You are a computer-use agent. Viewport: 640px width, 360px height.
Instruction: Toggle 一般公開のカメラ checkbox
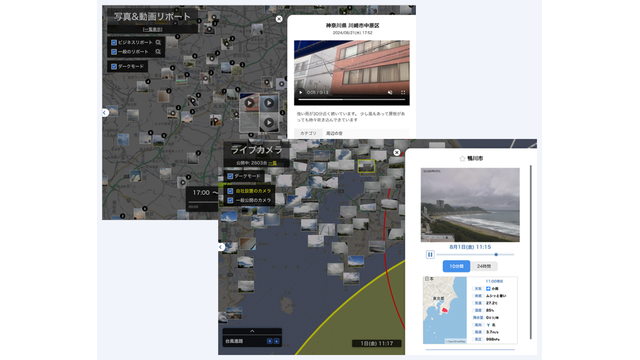pyautogui.click(x=230, y=200)
